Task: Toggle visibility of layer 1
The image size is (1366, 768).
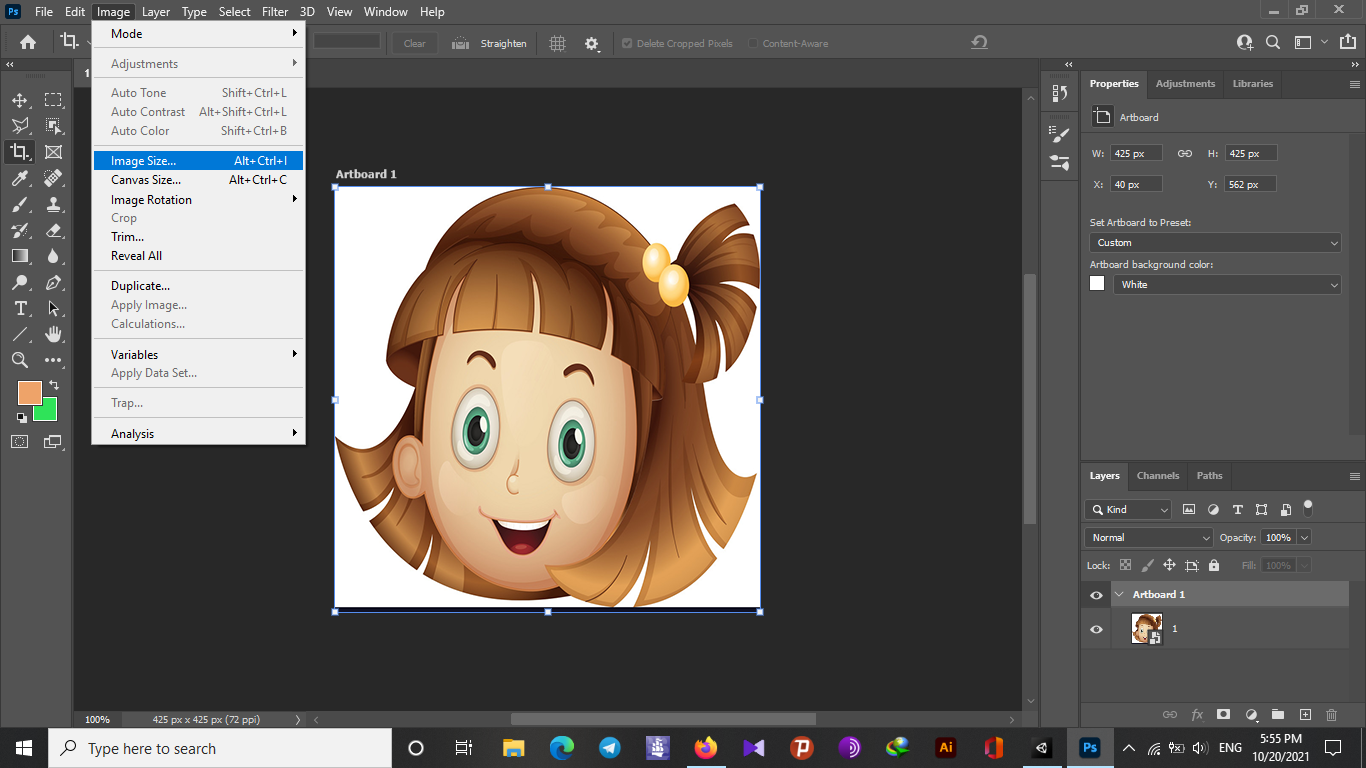Action: coord(1096,629)
